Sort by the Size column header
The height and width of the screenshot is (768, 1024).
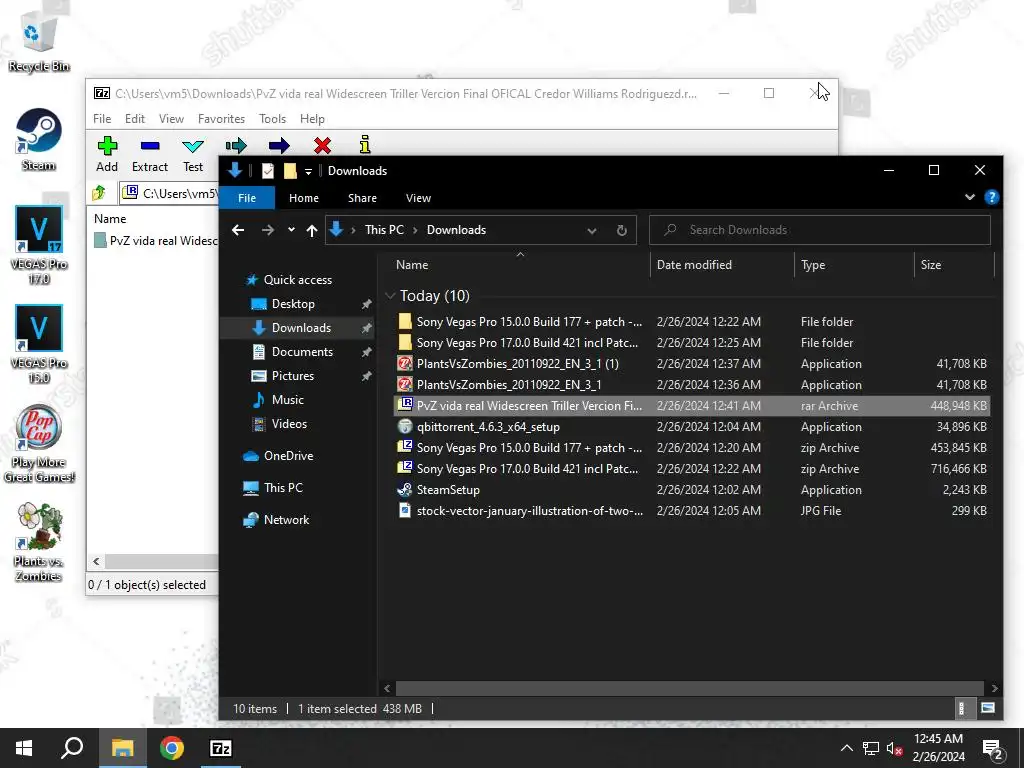point(954,264)
